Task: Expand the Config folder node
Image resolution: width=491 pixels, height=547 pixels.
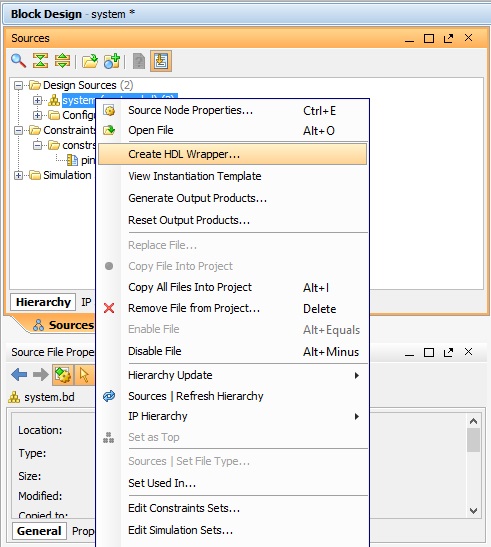Action: coord(37,115)
